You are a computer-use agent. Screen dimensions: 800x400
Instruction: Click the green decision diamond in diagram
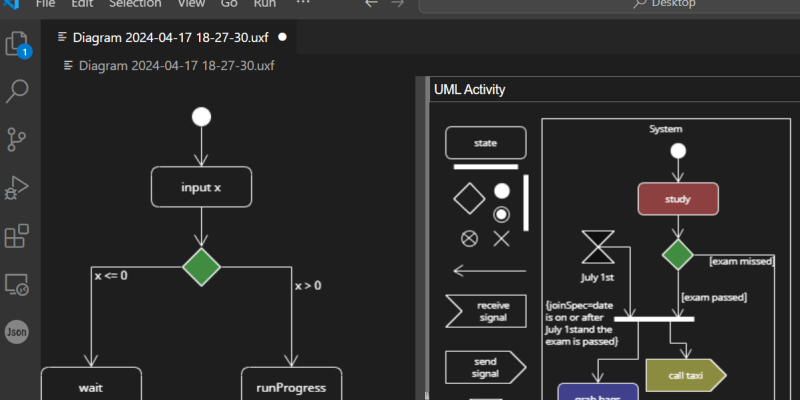(x=202, y=266)
